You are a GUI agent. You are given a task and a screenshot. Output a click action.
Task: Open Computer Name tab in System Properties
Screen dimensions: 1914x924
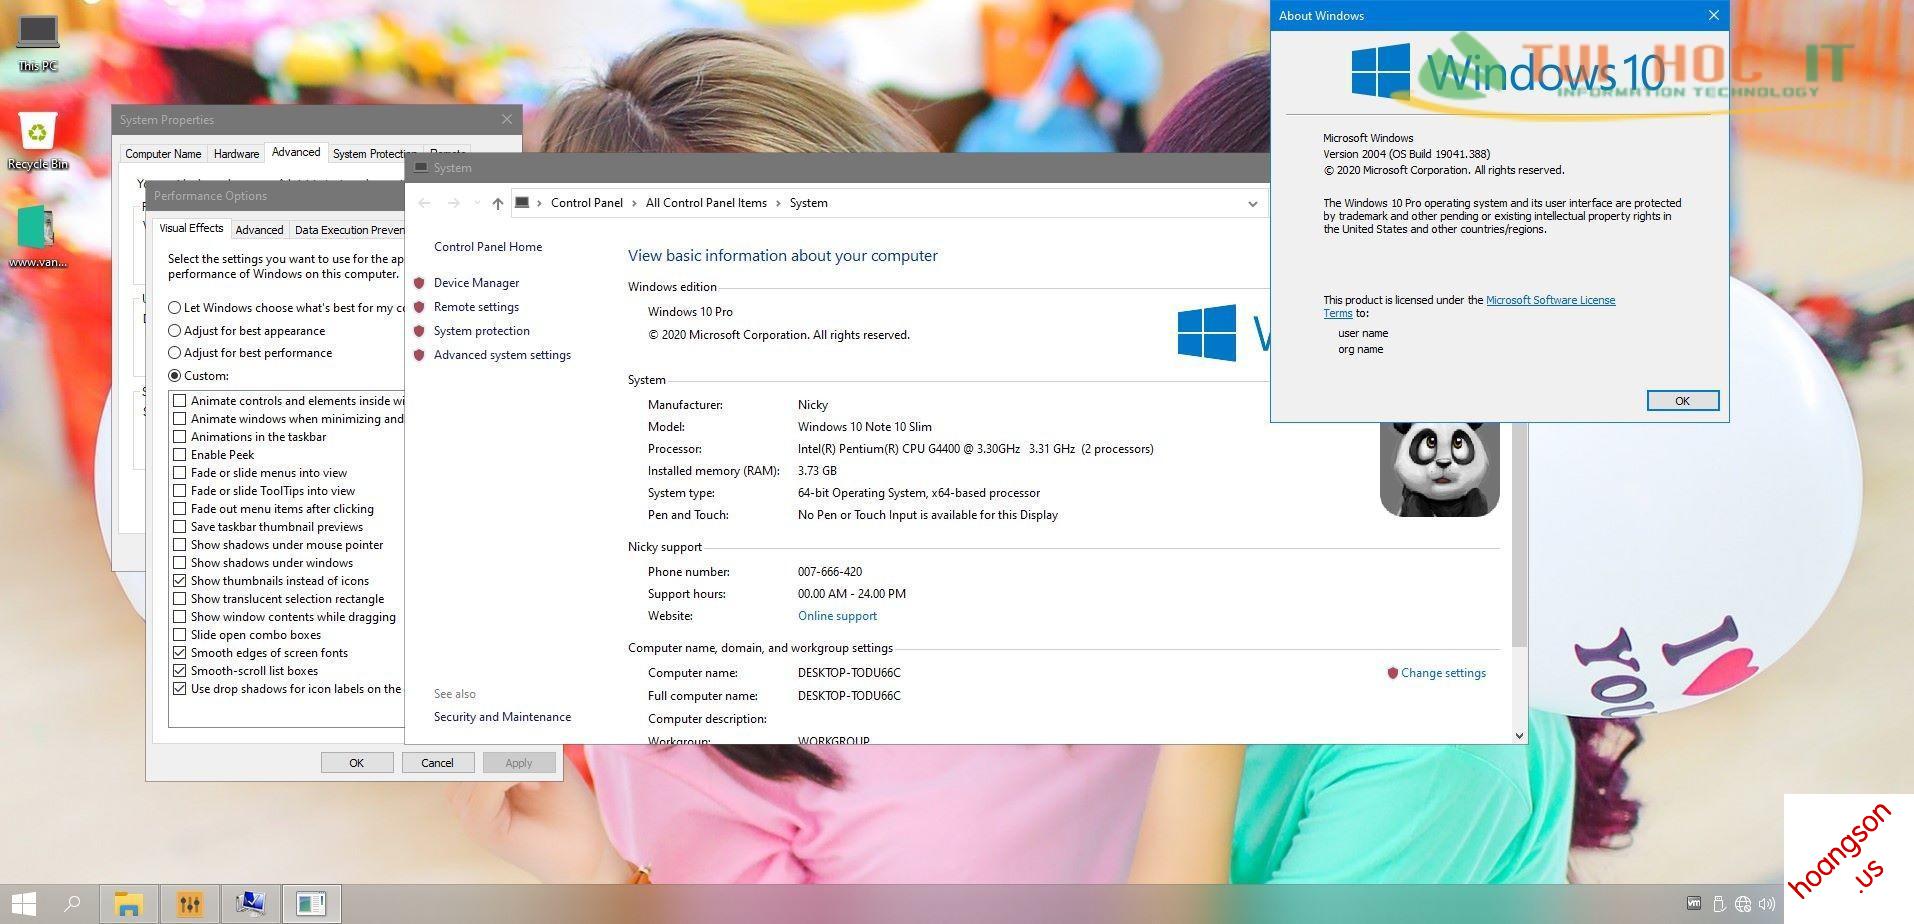pos(163,154)
